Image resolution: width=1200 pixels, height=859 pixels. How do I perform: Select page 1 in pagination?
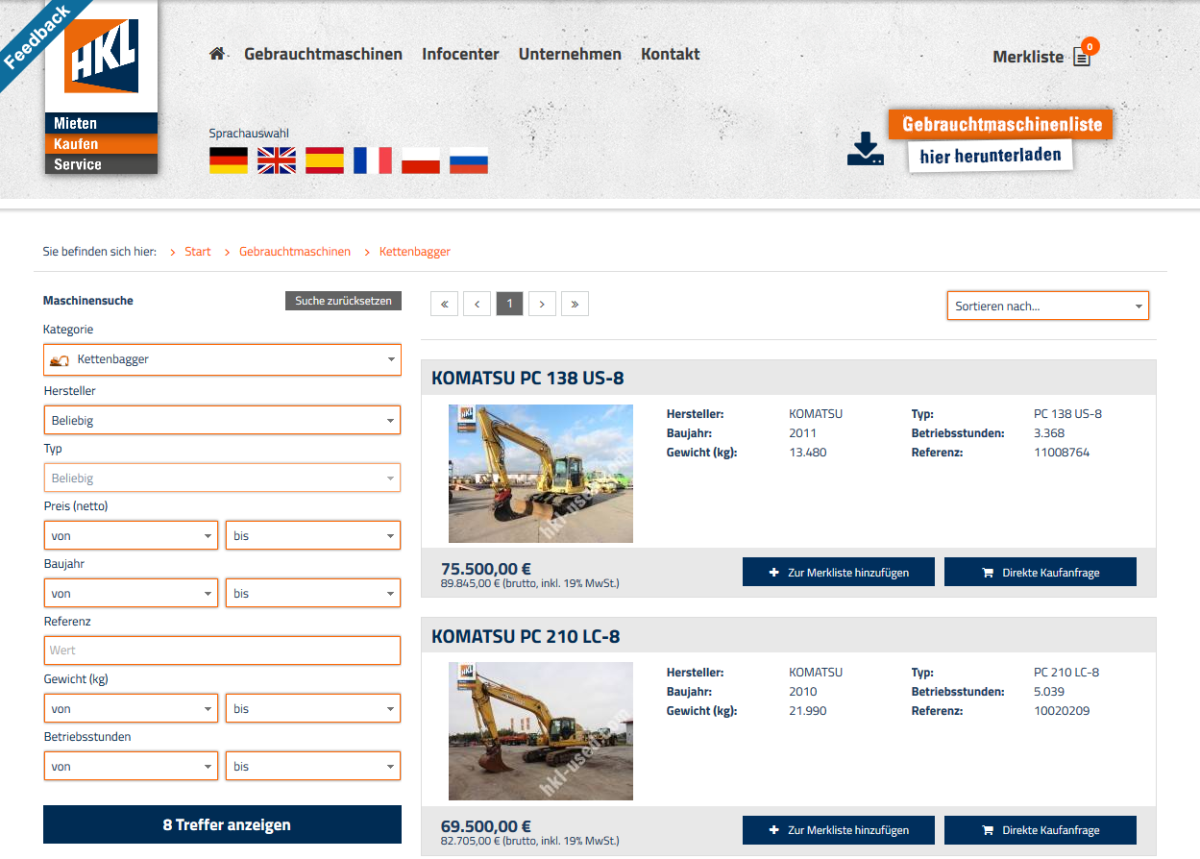[x=510, y=304]
